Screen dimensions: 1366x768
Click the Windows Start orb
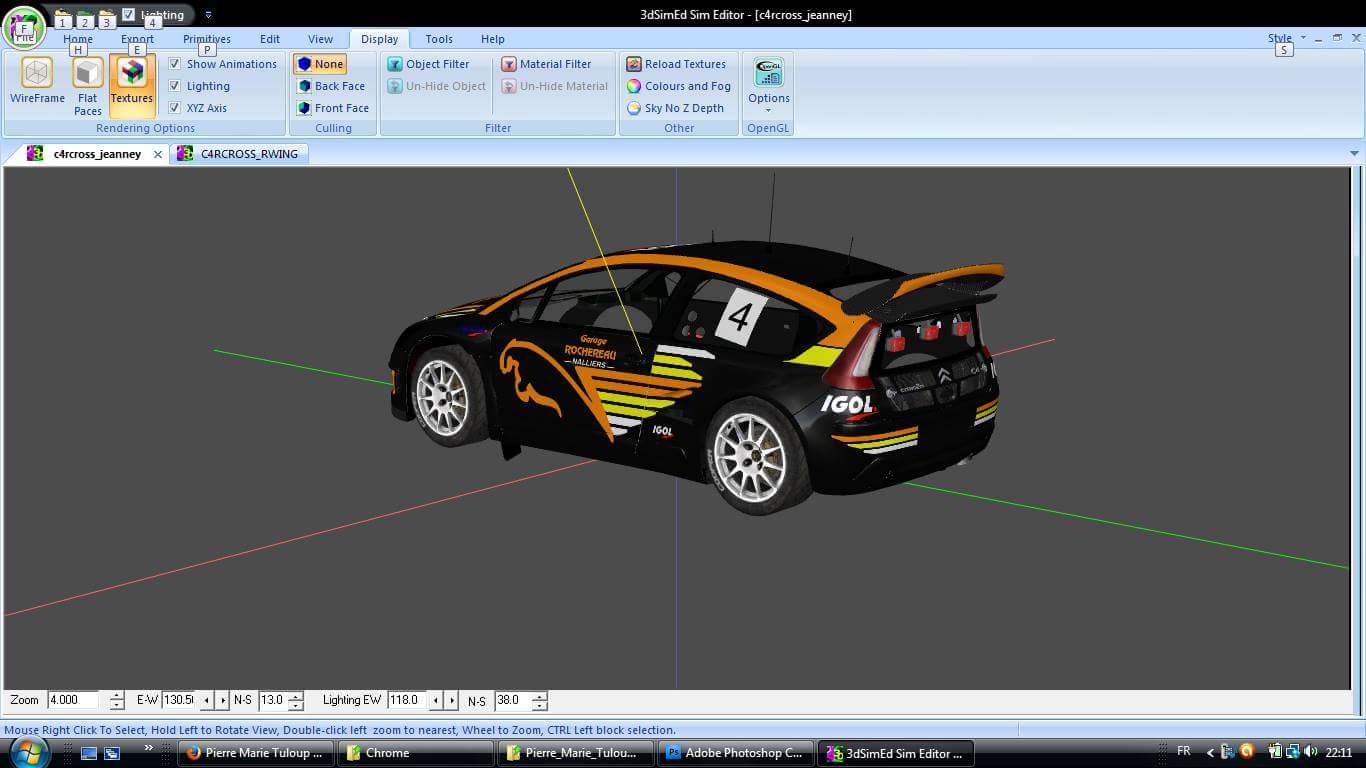(x=30, y=752)
